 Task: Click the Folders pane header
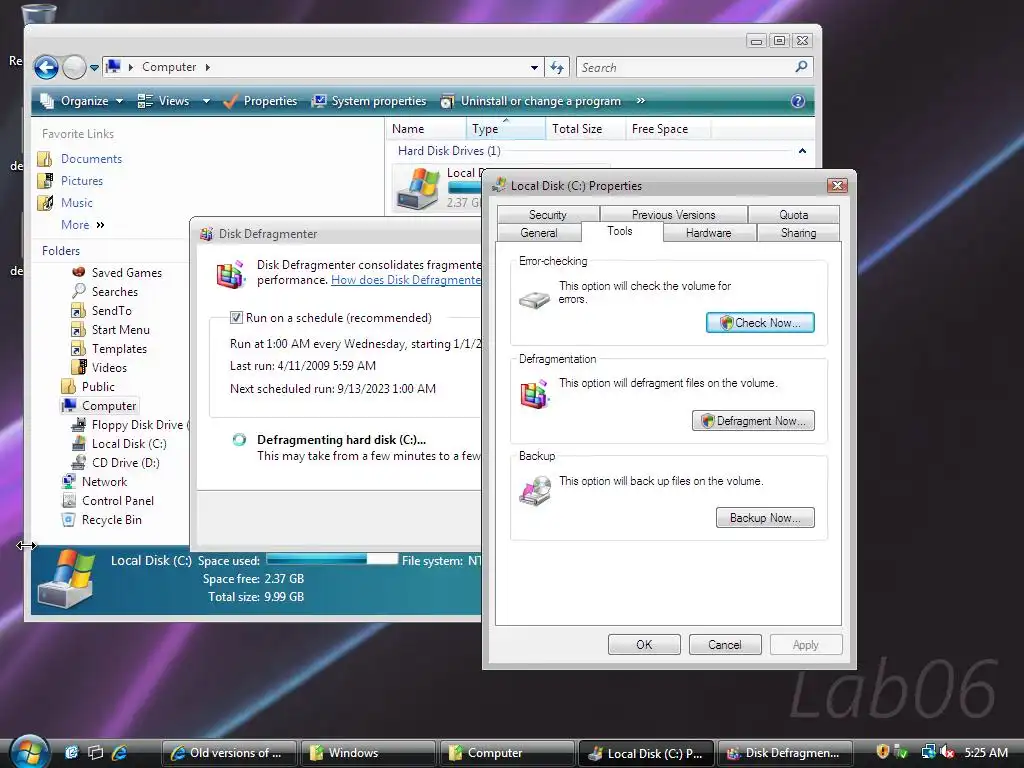pos(61,251)
